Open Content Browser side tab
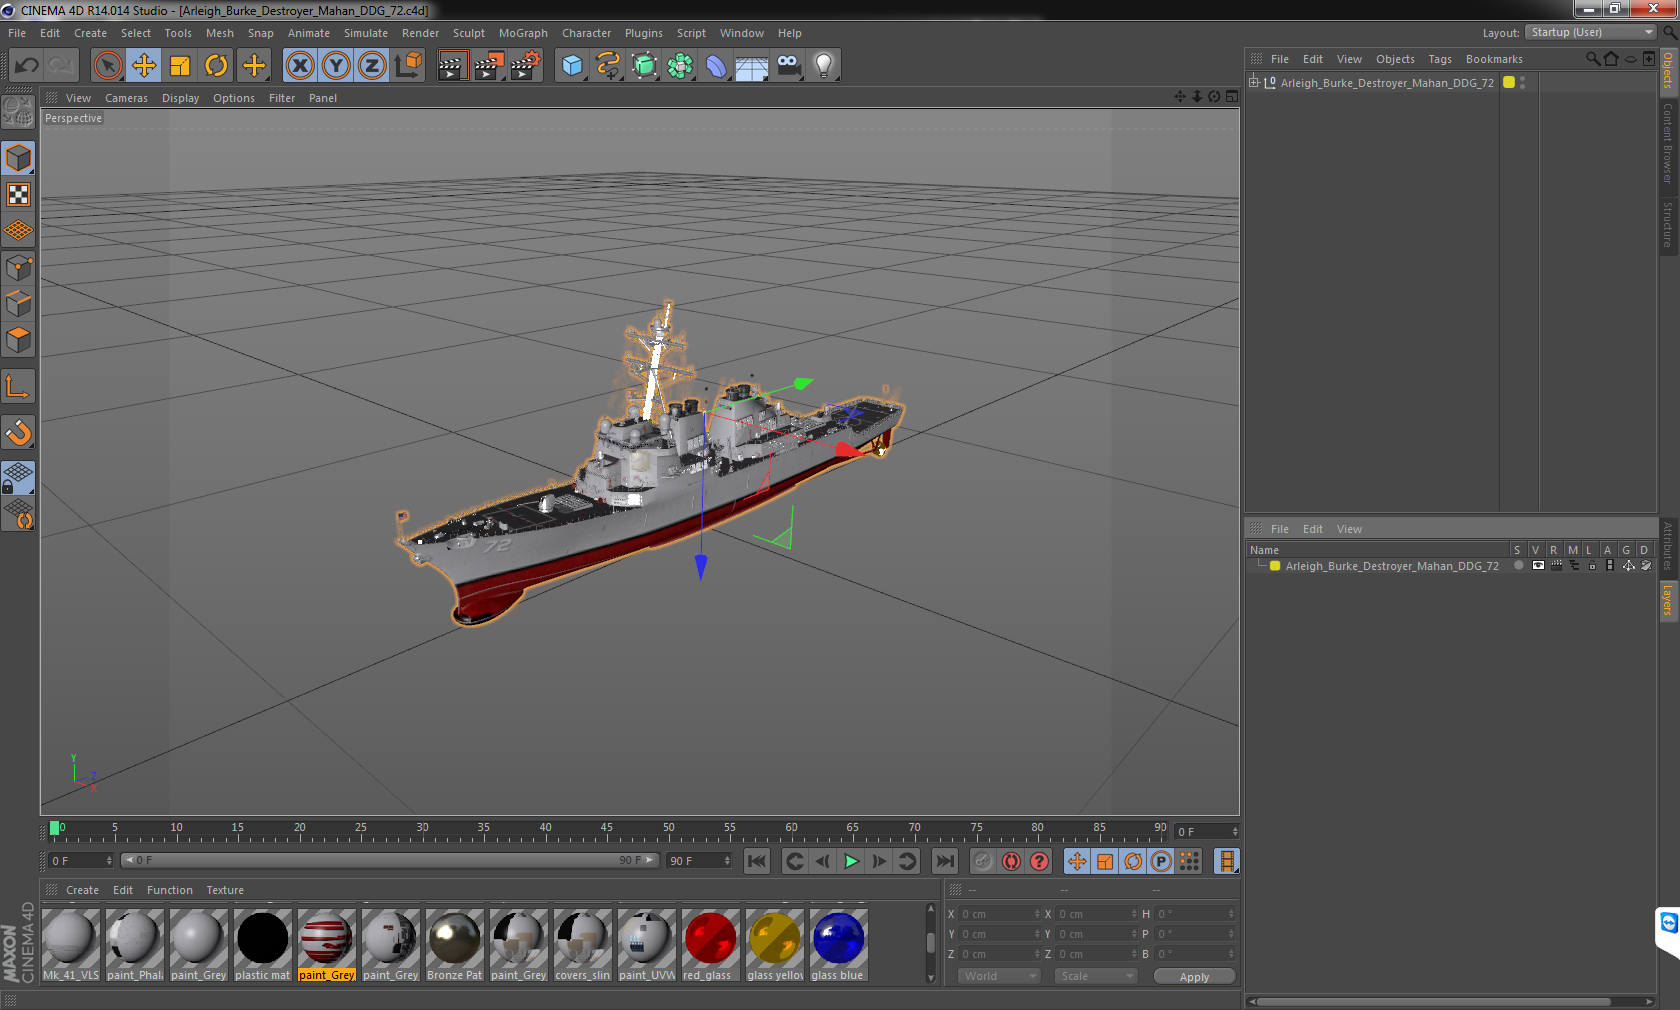 (x=1669, y=143)
